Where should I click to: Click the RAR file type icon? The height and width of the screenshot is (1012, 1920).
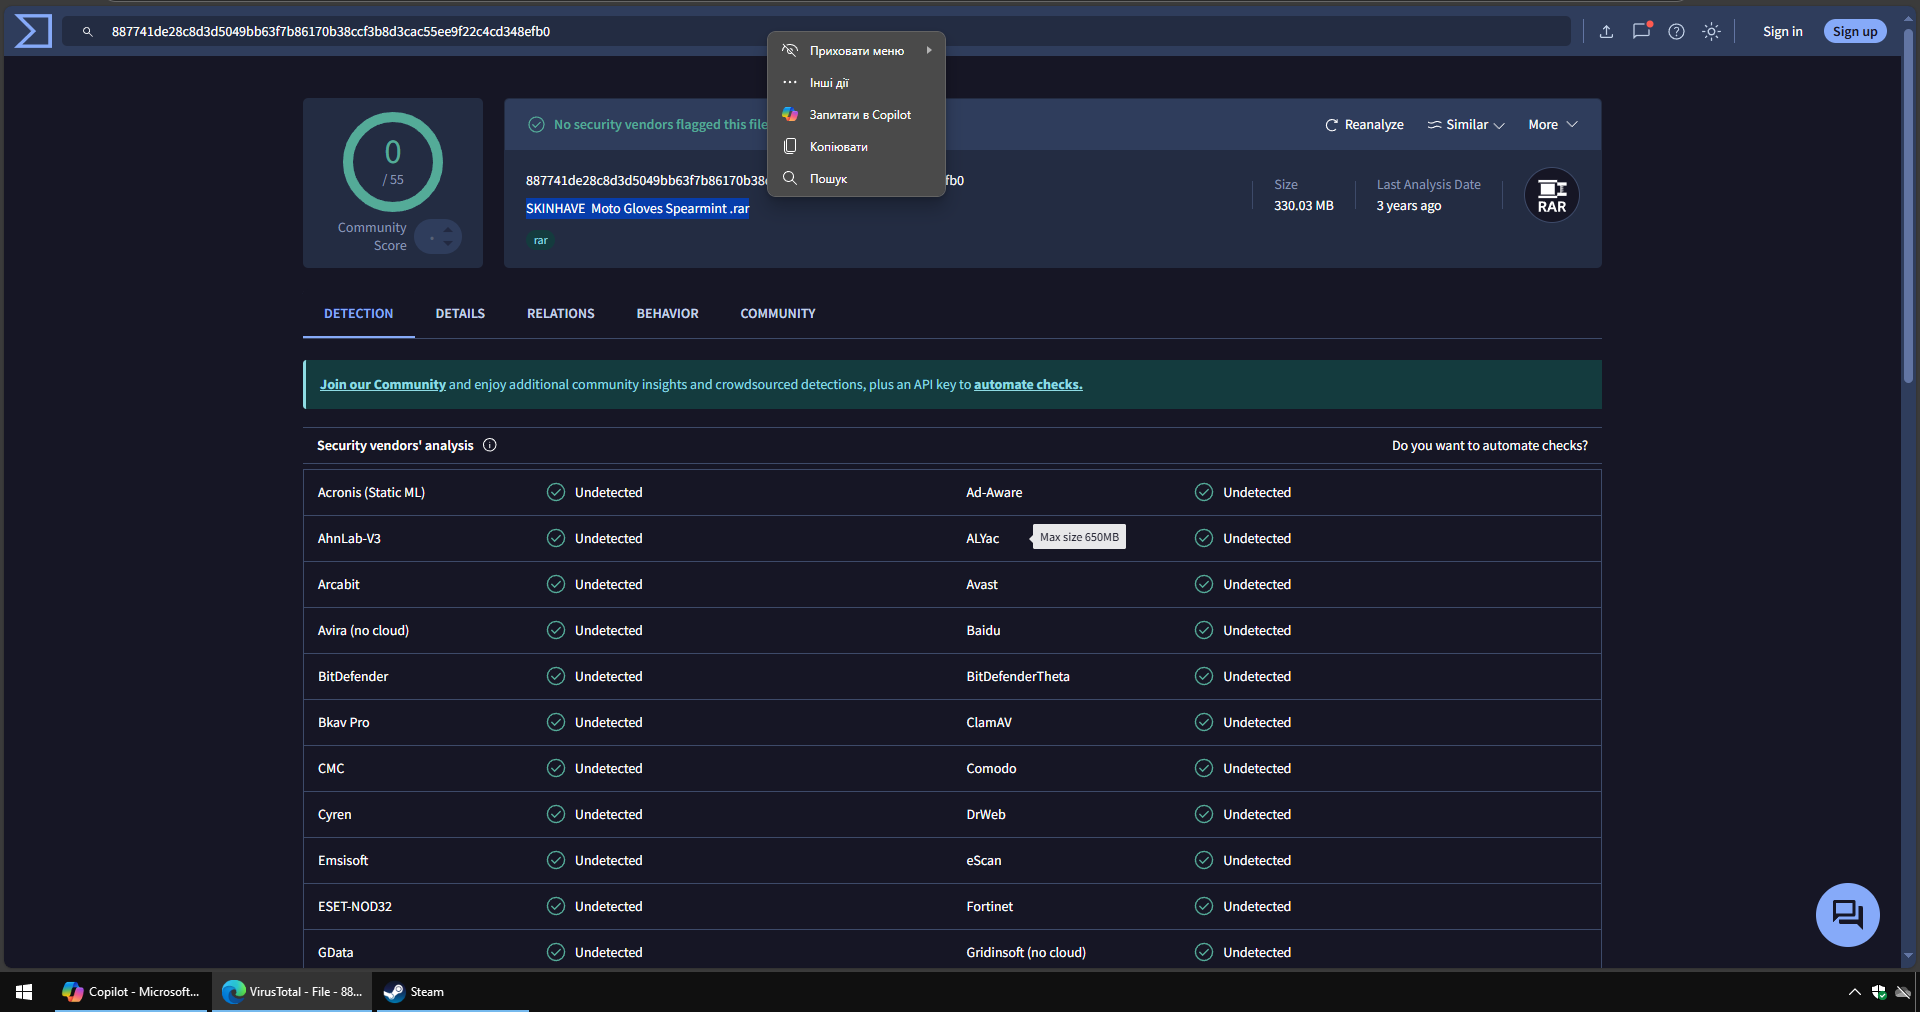[1552, 195]
